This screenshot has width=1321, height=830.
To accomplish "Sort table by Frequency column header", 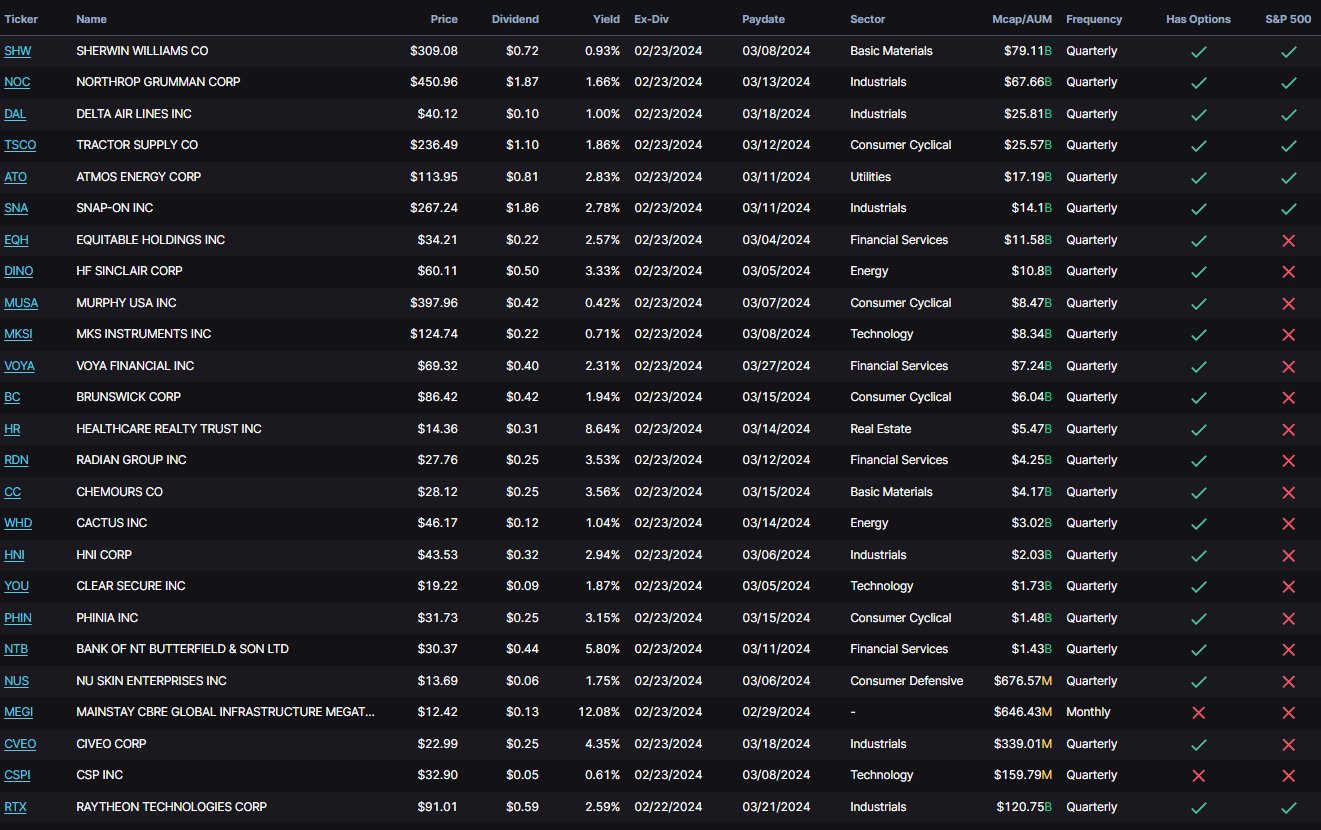I will [1094, 19].
